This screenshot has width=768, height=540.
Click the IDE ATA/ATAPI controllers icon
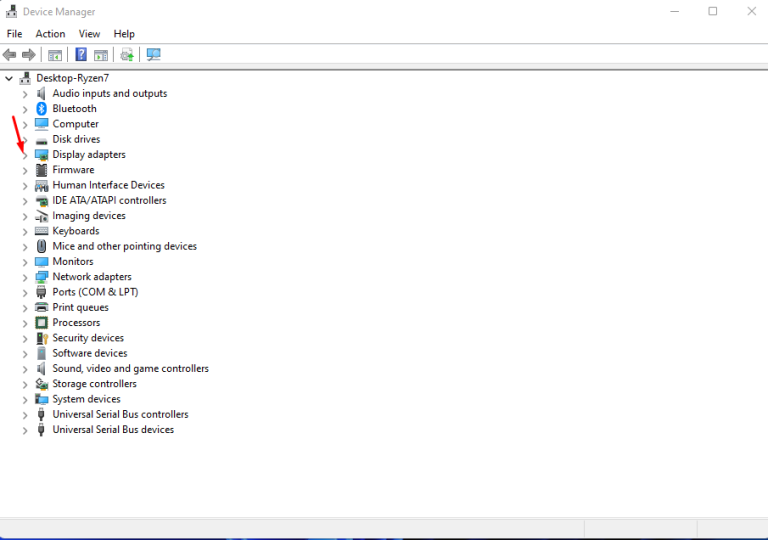tap(42, 200)
